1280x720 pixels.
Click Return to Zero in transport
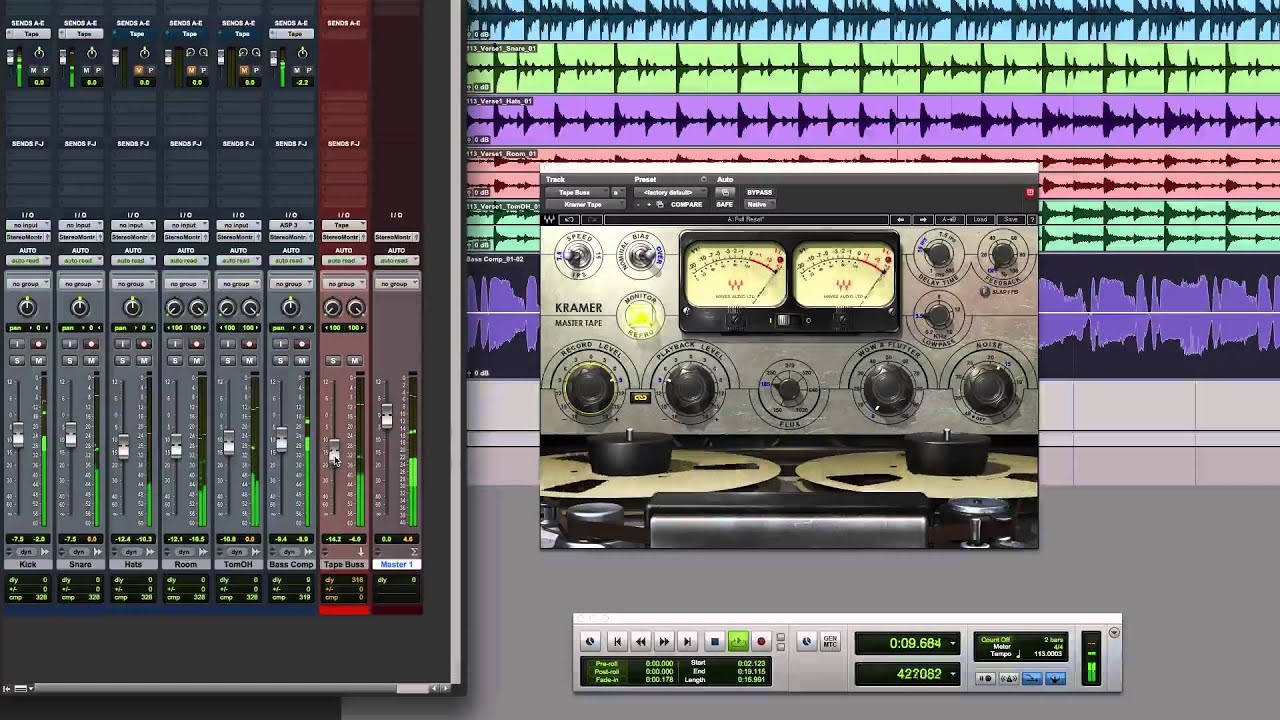617,641
